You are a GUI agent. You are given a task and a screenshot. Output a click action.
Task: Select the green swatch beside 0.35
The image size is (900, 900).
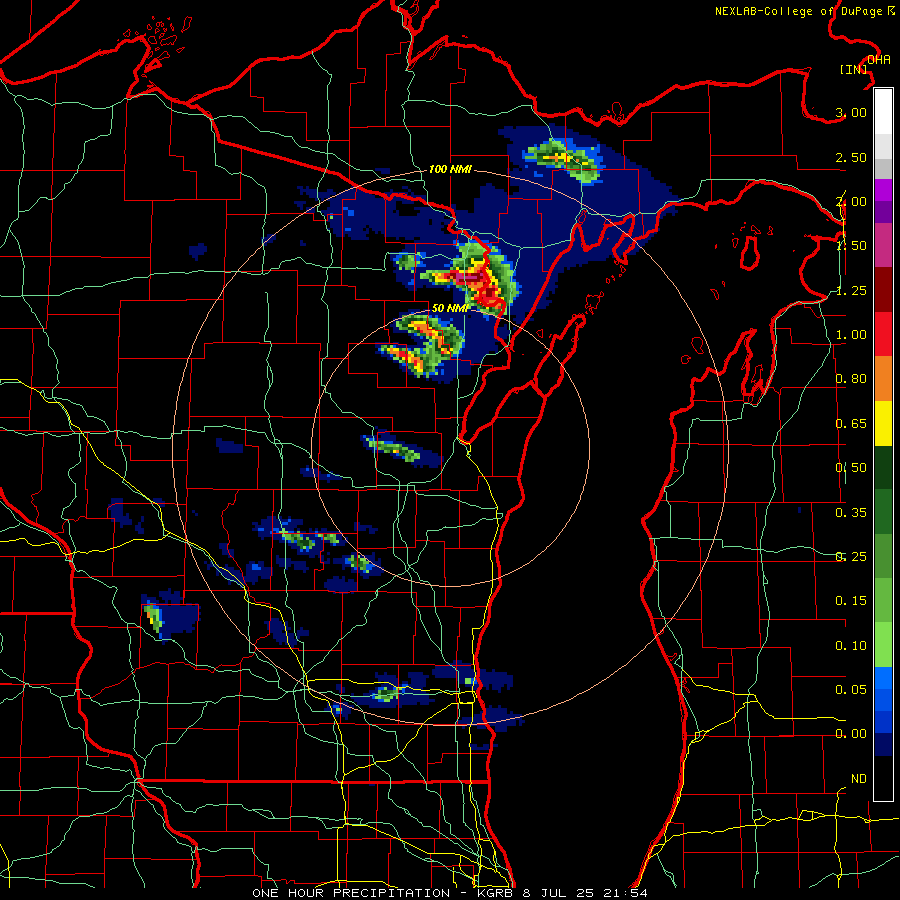tap(883, 512)
